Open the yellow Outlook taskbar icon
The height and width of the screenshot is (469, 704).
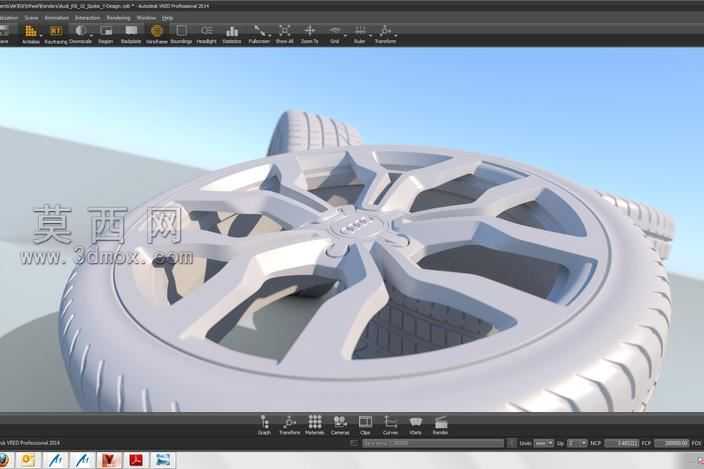coord(28,460)
